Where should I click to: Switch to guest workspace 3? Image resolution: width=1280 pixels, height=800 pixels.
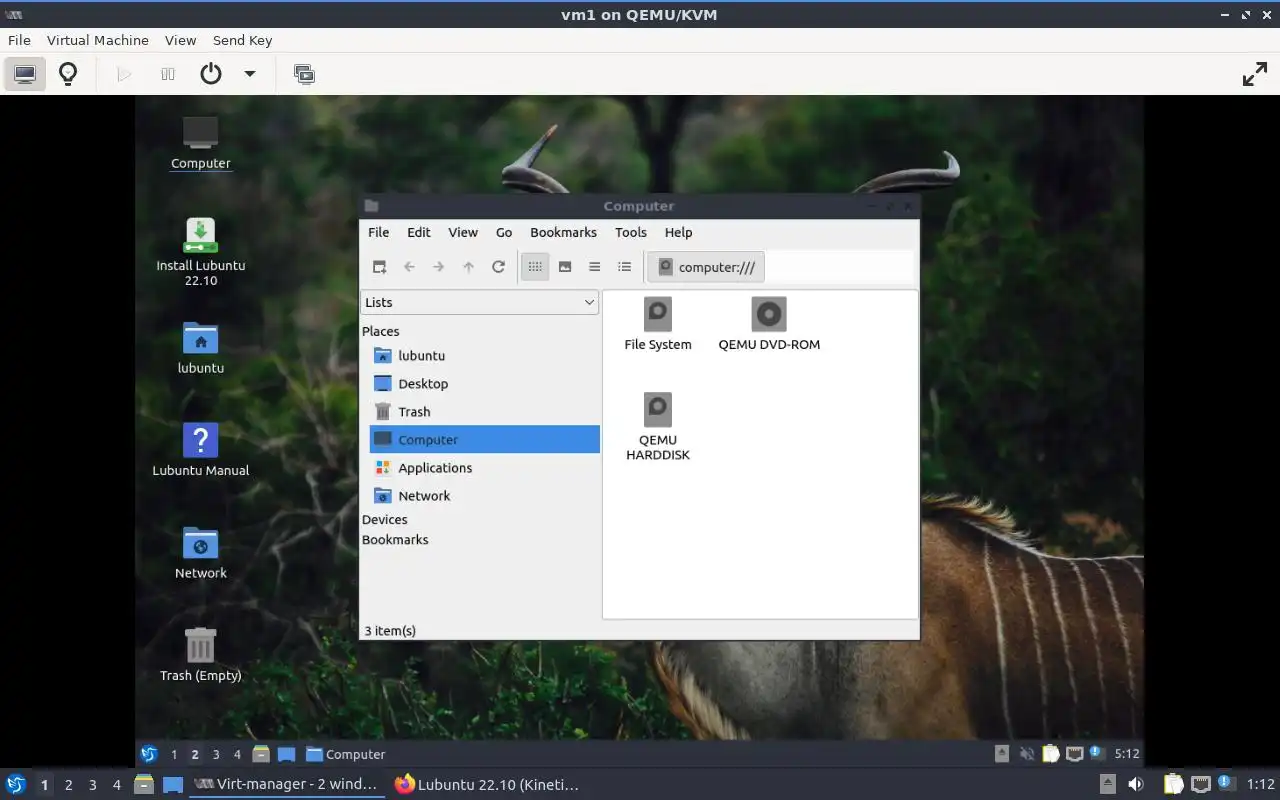point(216,754)
